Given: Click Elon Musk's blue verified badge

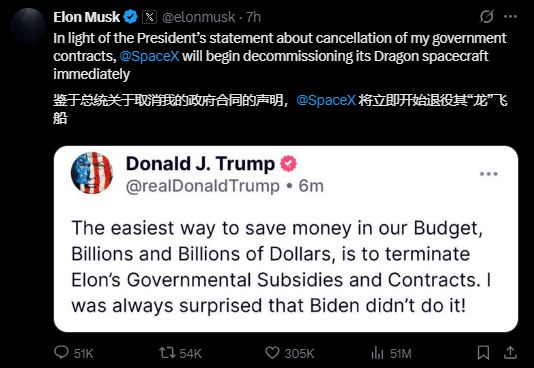Looking at the screenshot, I should click(x=130, y=17).
